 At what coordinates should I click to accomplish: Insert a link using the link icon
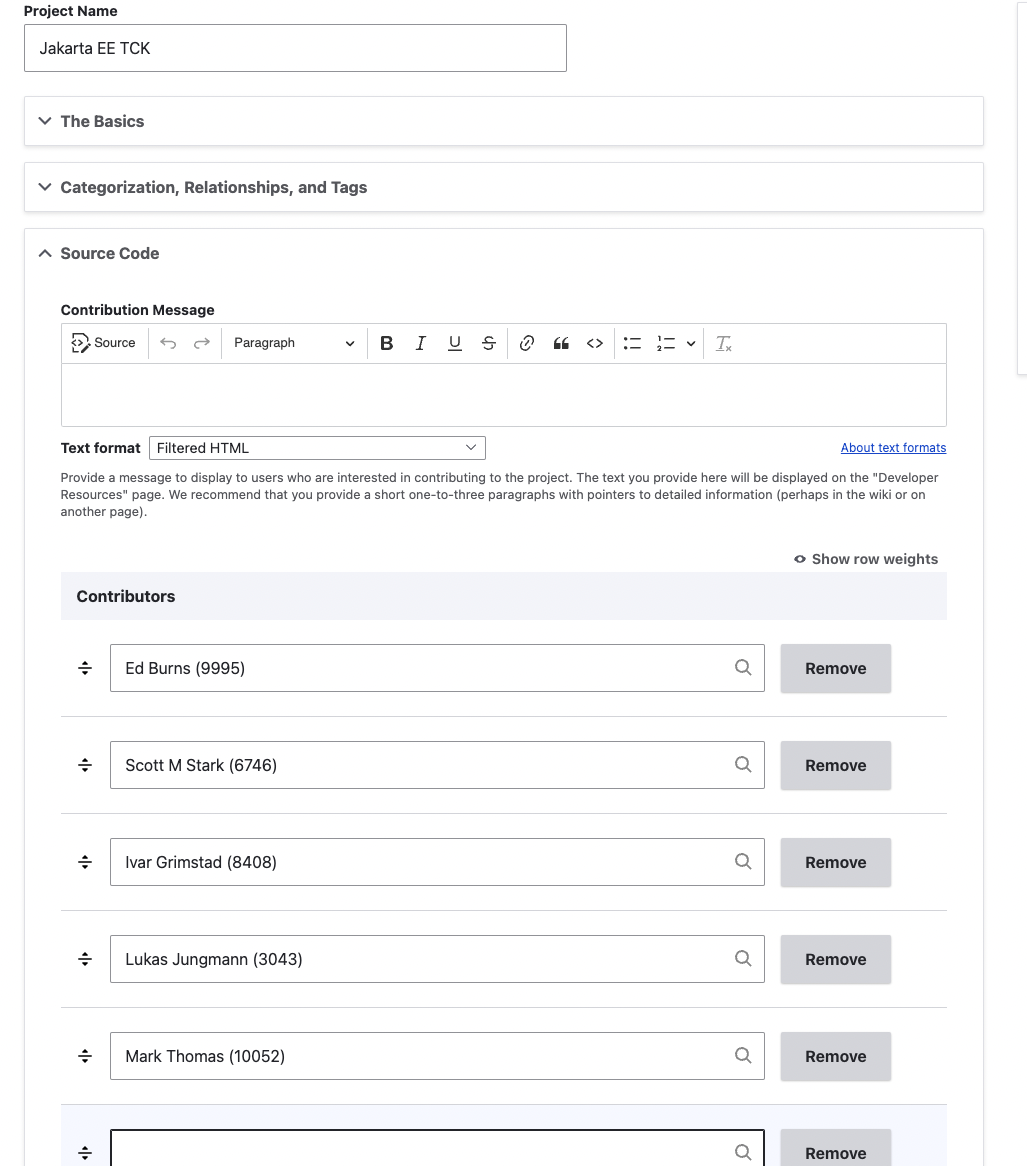point(527,343)
